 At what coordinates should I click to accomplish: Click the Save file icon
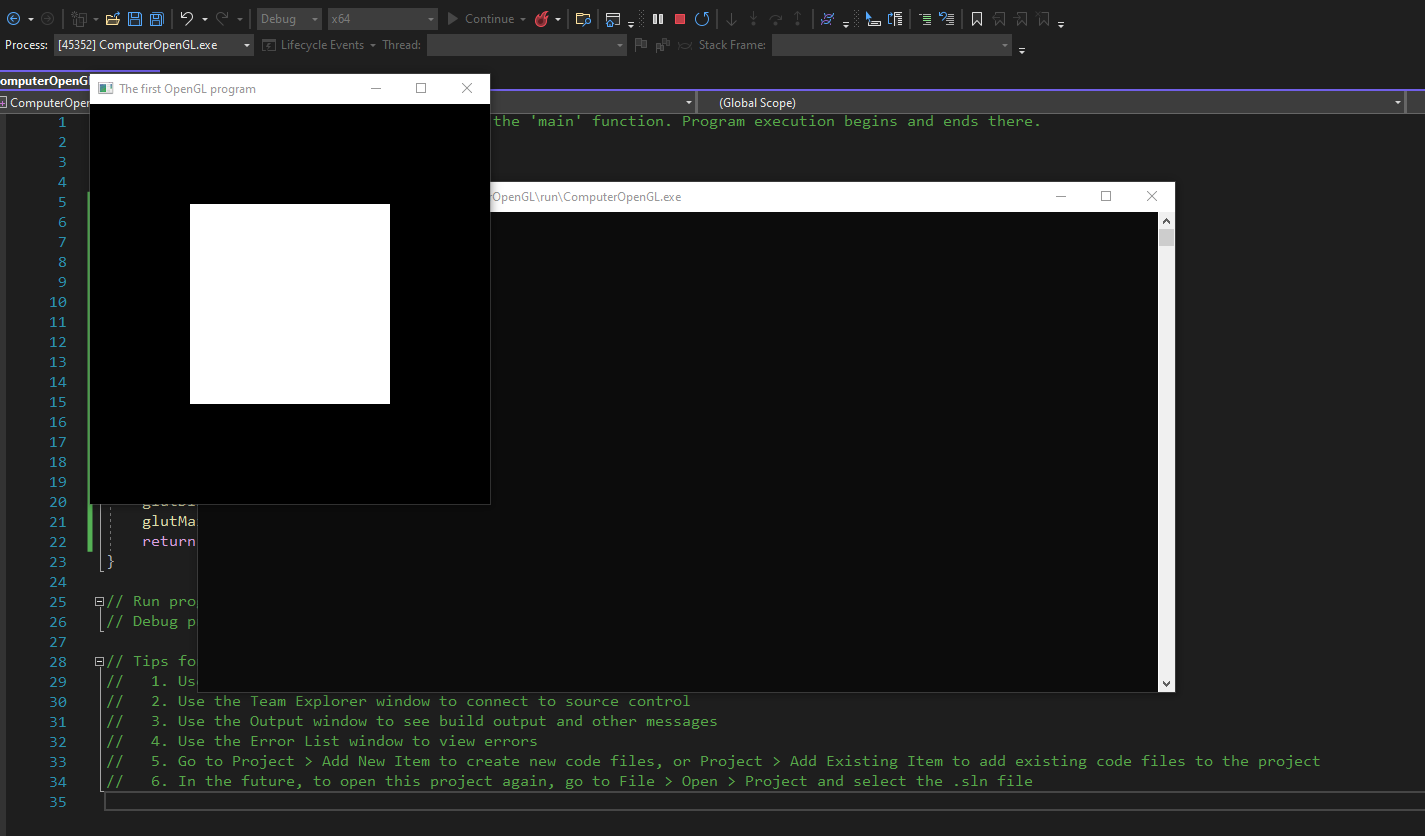pos(135,19)
